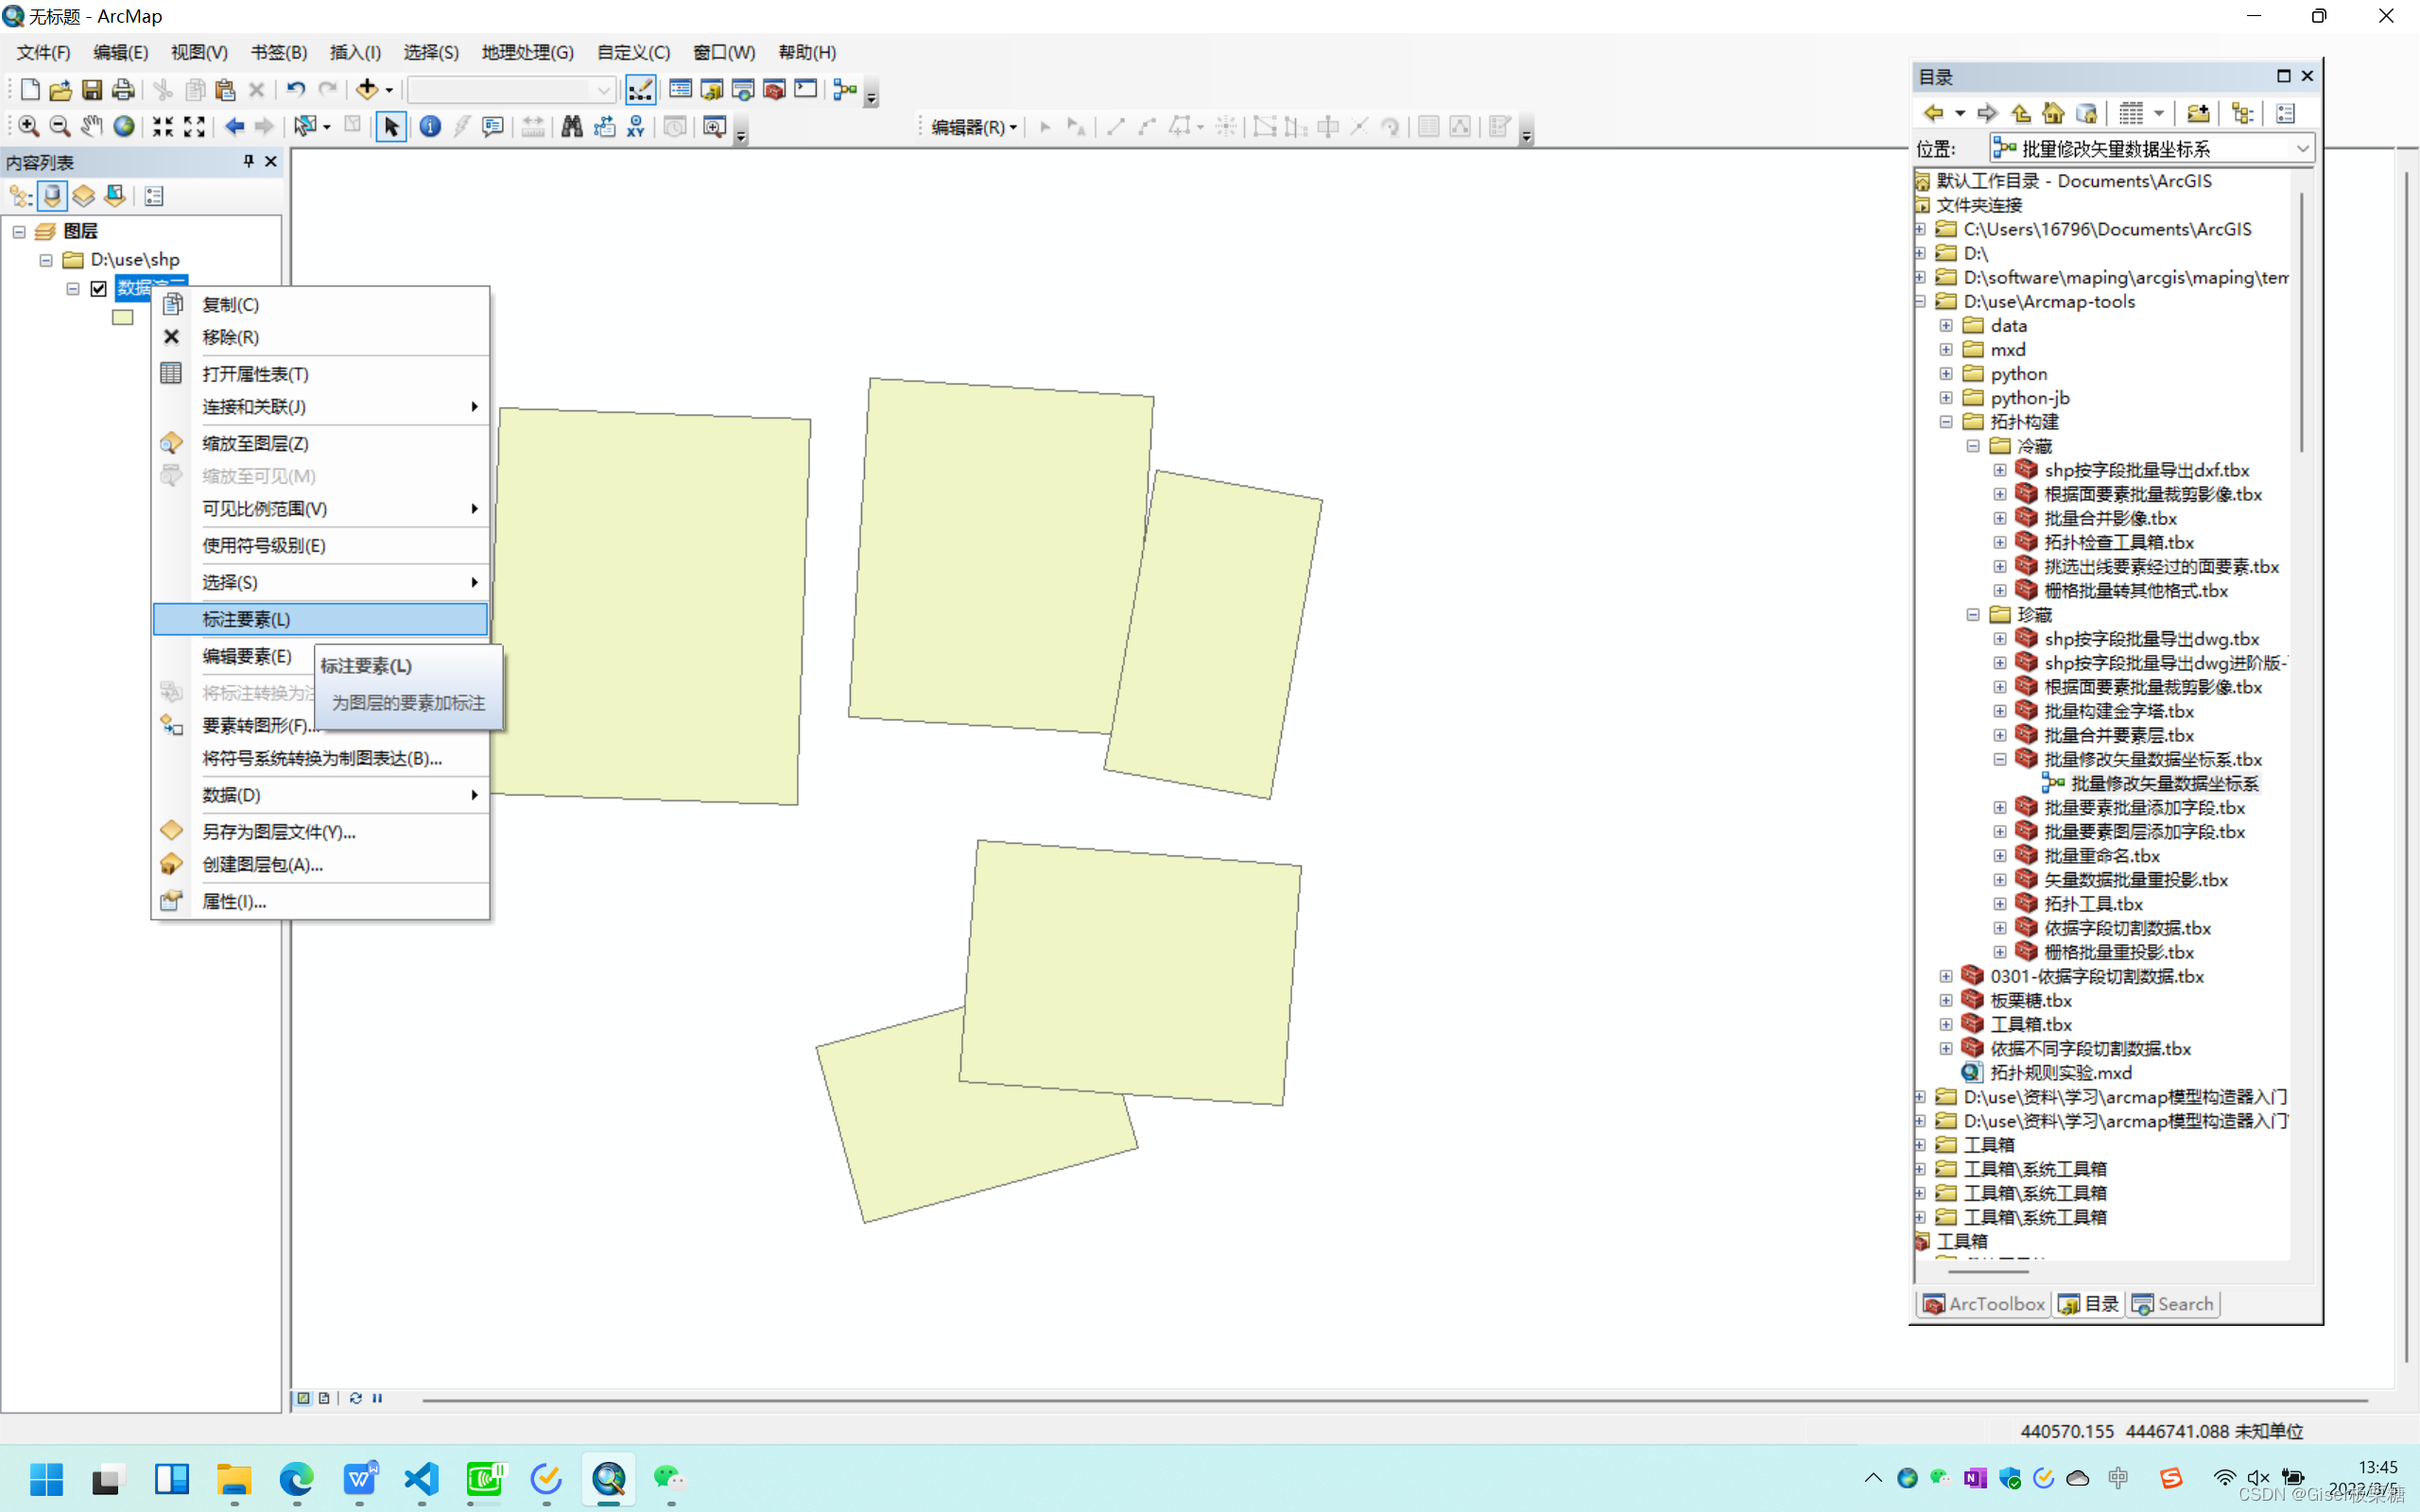The image size is (2420, 1512).
Task: Choose Open Attribute Table in context menu
Action: coord(255,374)
